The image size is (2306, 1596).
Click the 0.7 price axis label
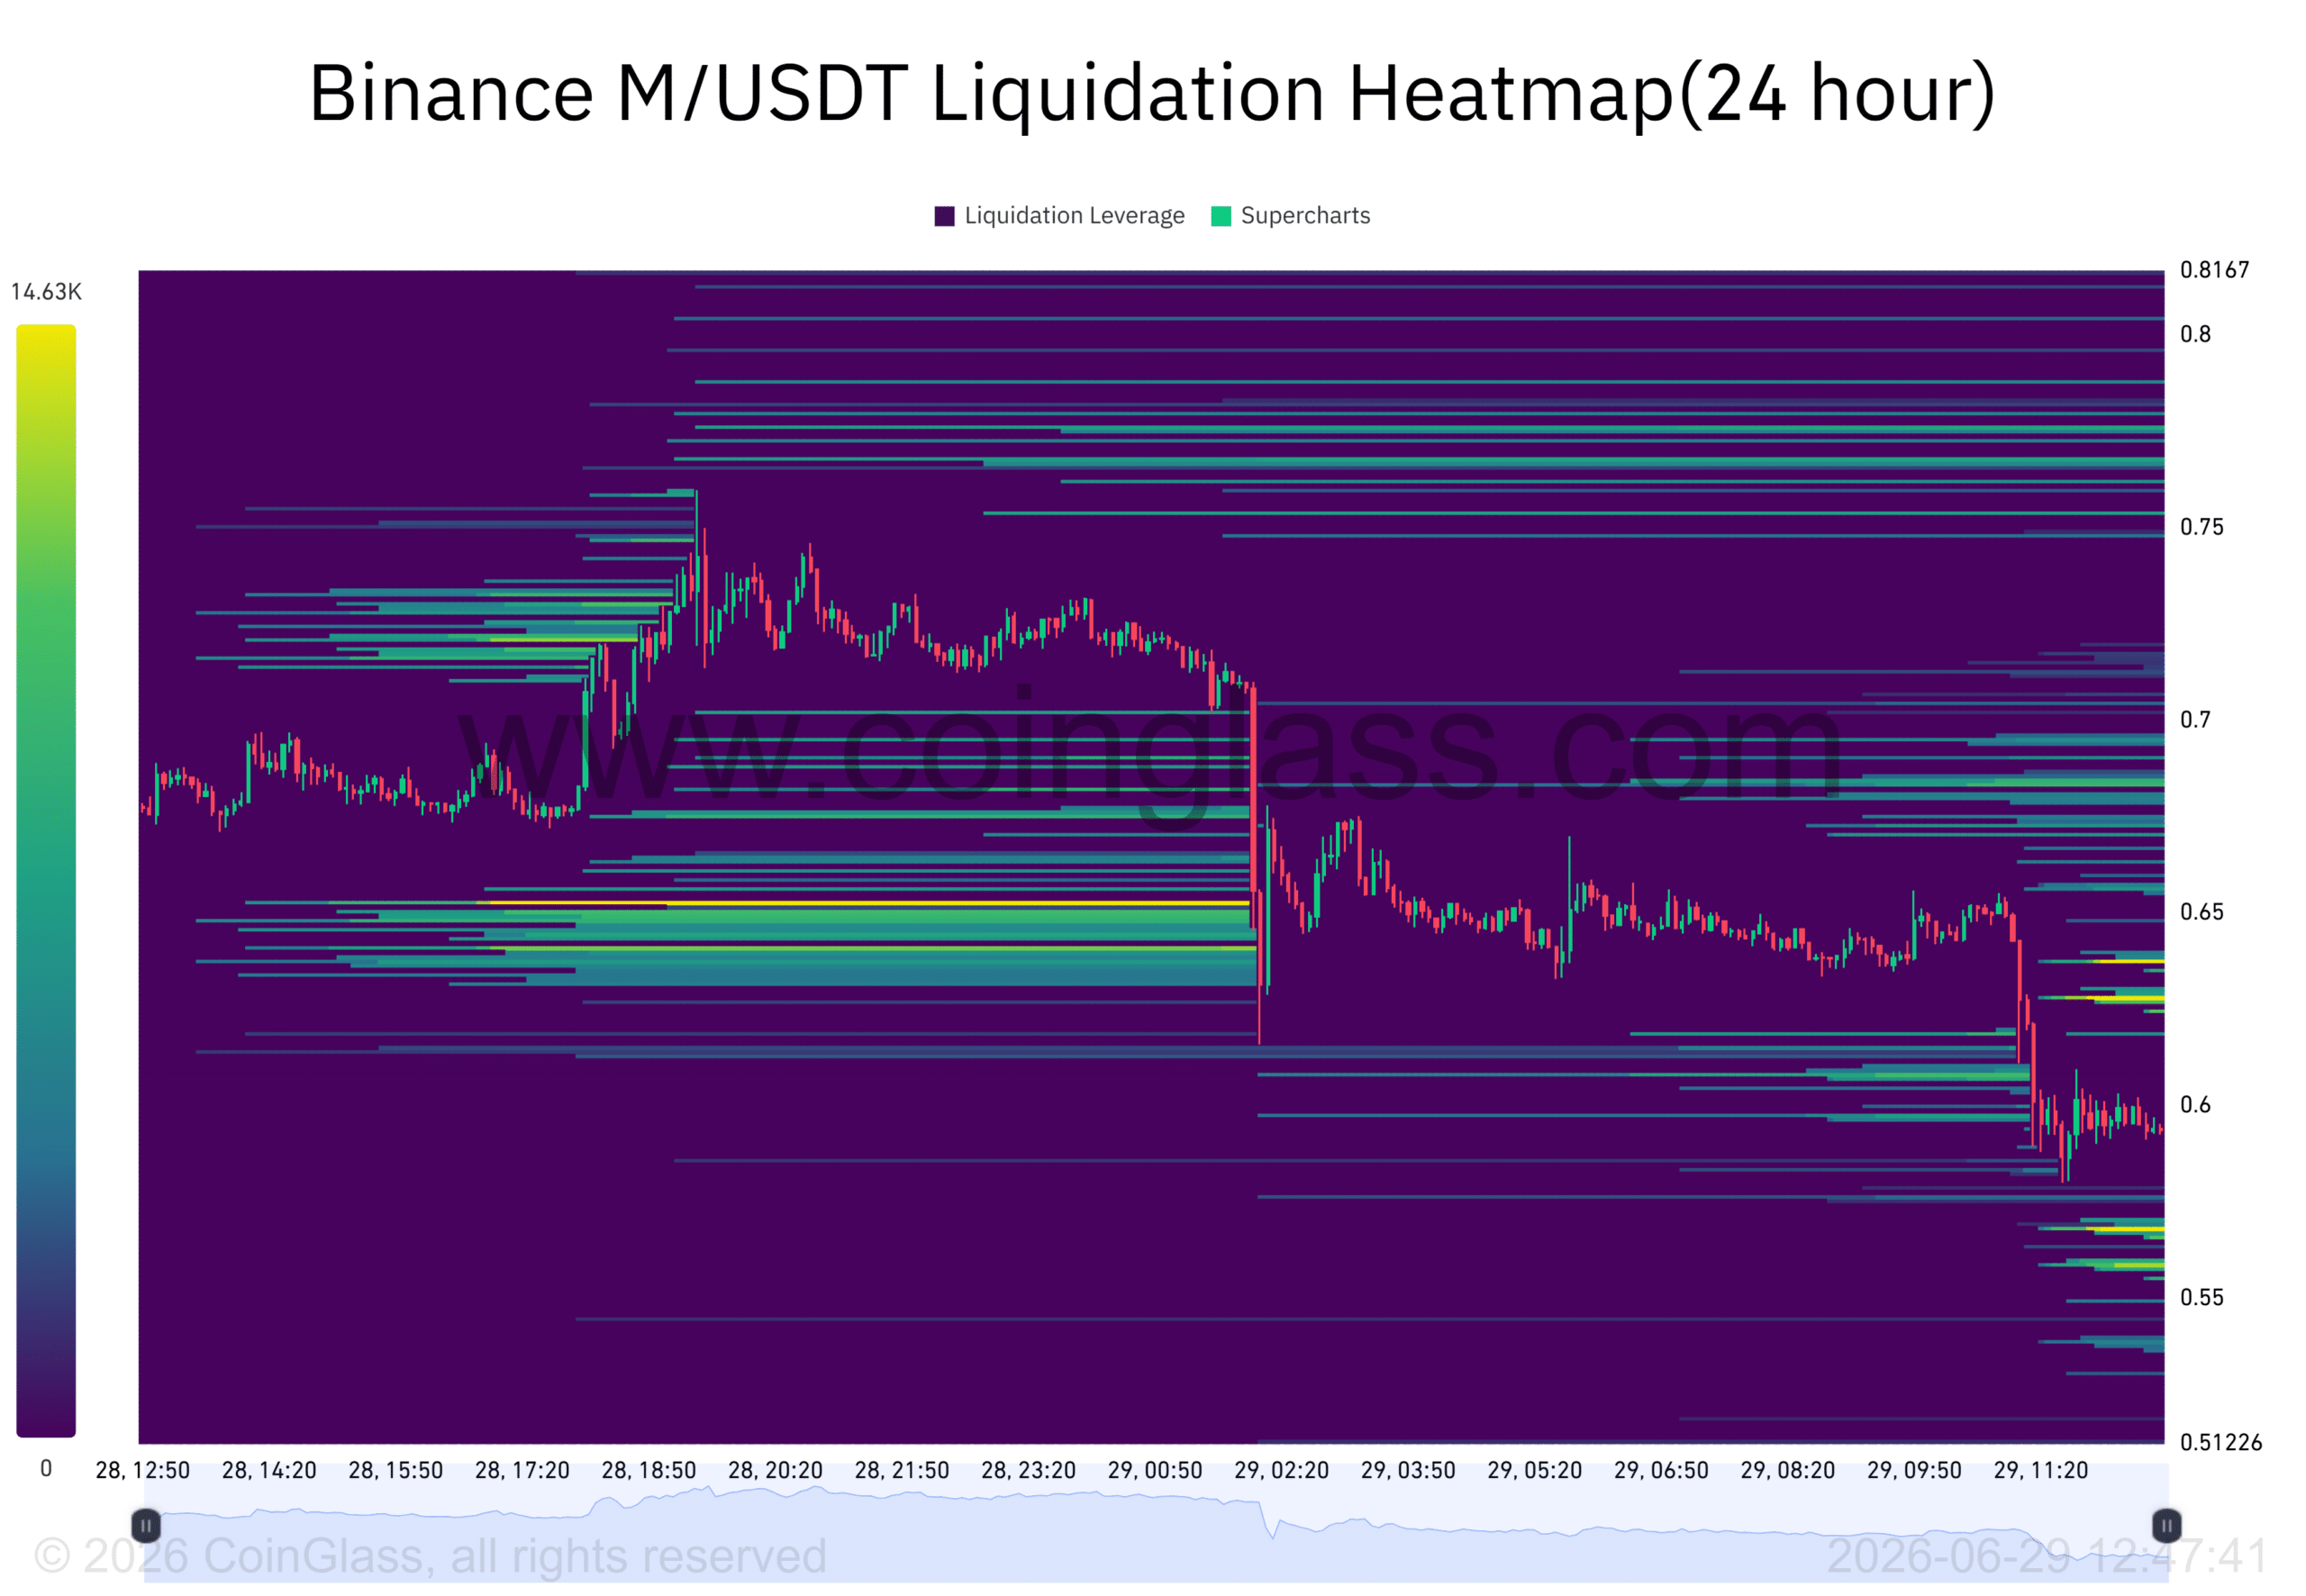2195,719
